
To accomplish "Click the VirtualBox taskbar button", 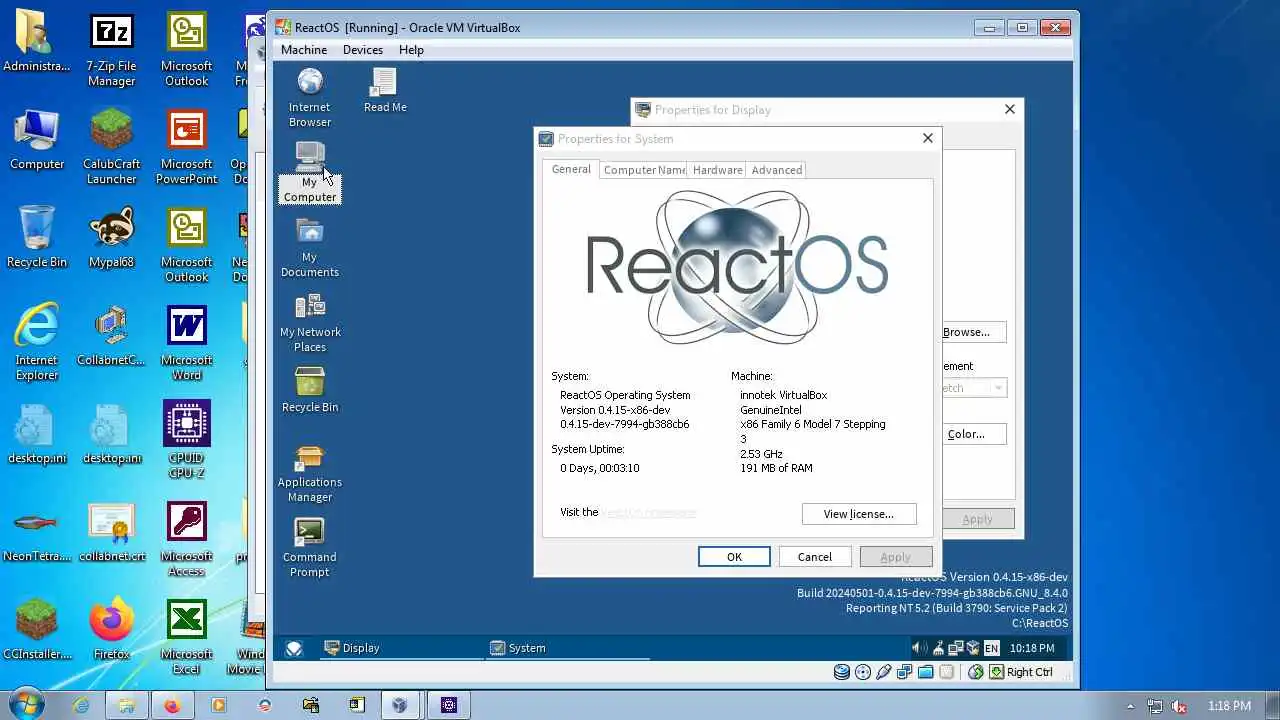I will 400,705.
